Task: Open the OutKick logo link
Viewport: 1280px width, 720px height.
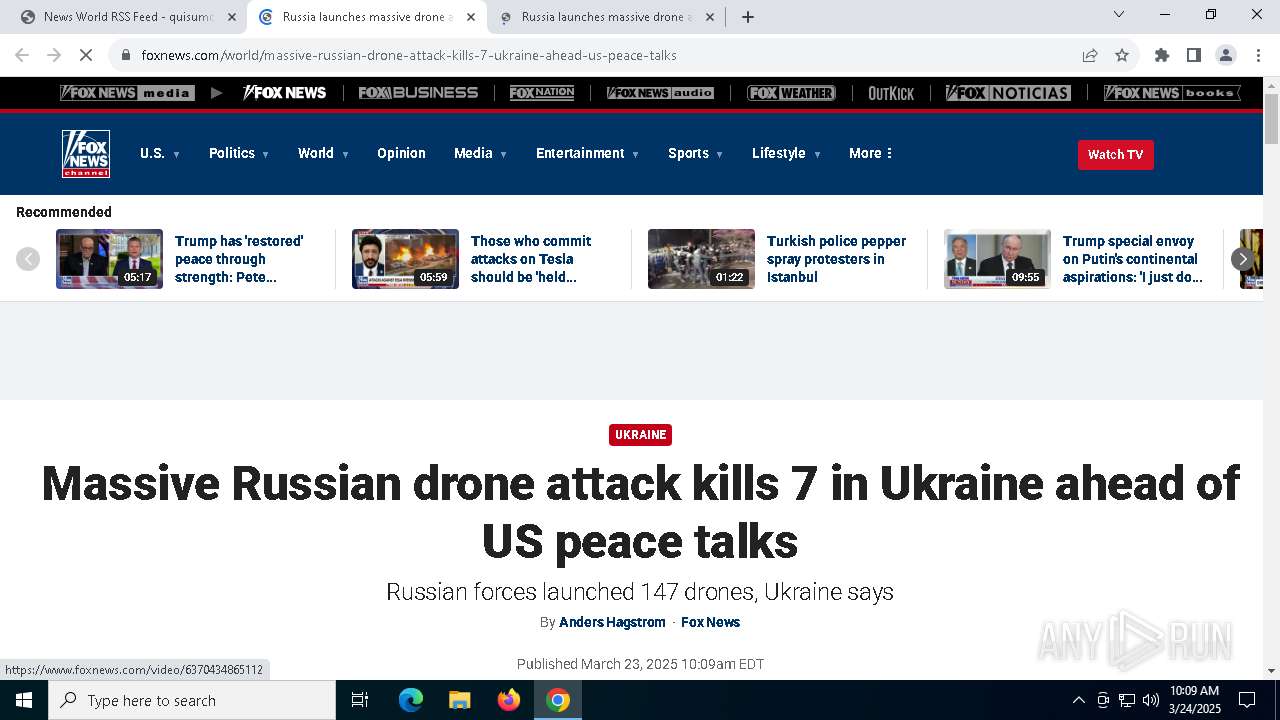Action: coord(891,93)
